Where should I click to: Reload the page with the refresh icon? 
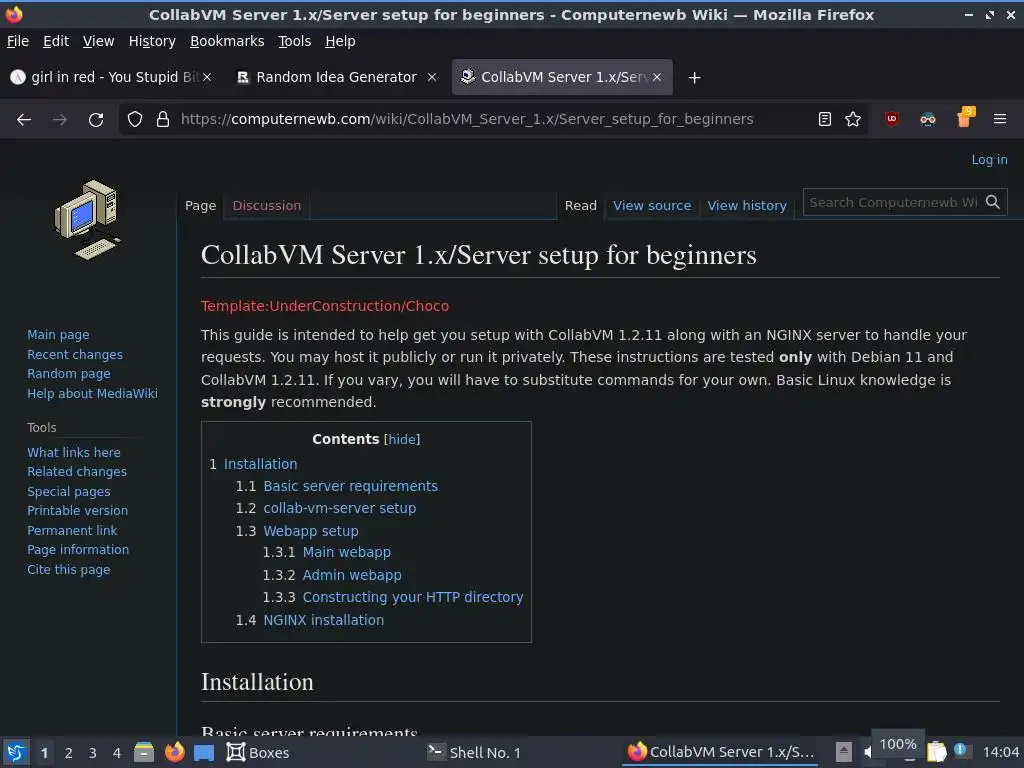(x=96, y=120)
